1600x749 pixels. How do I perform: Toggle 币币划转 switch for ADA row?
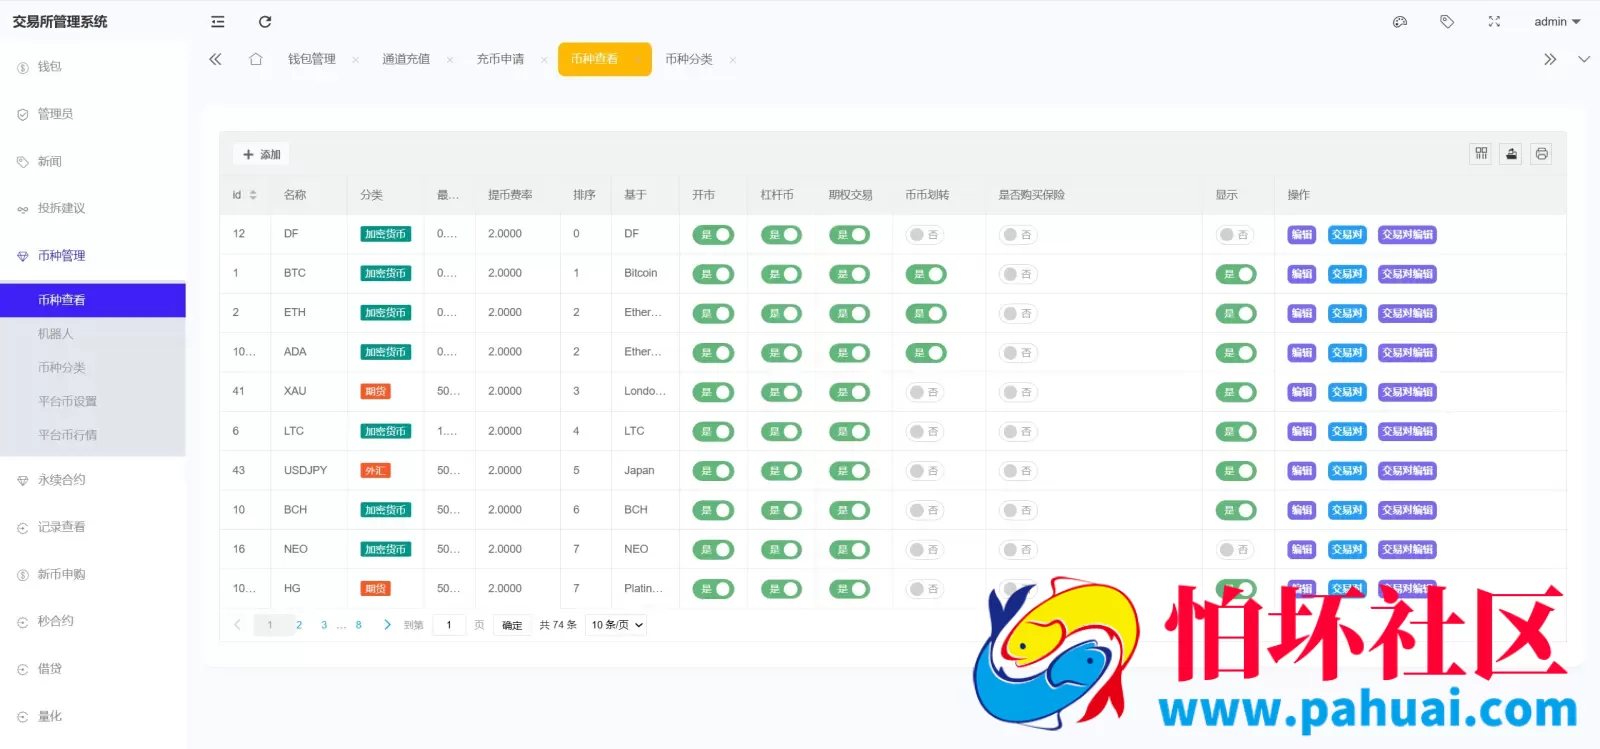pyautogui.click(x=926, y=353)
